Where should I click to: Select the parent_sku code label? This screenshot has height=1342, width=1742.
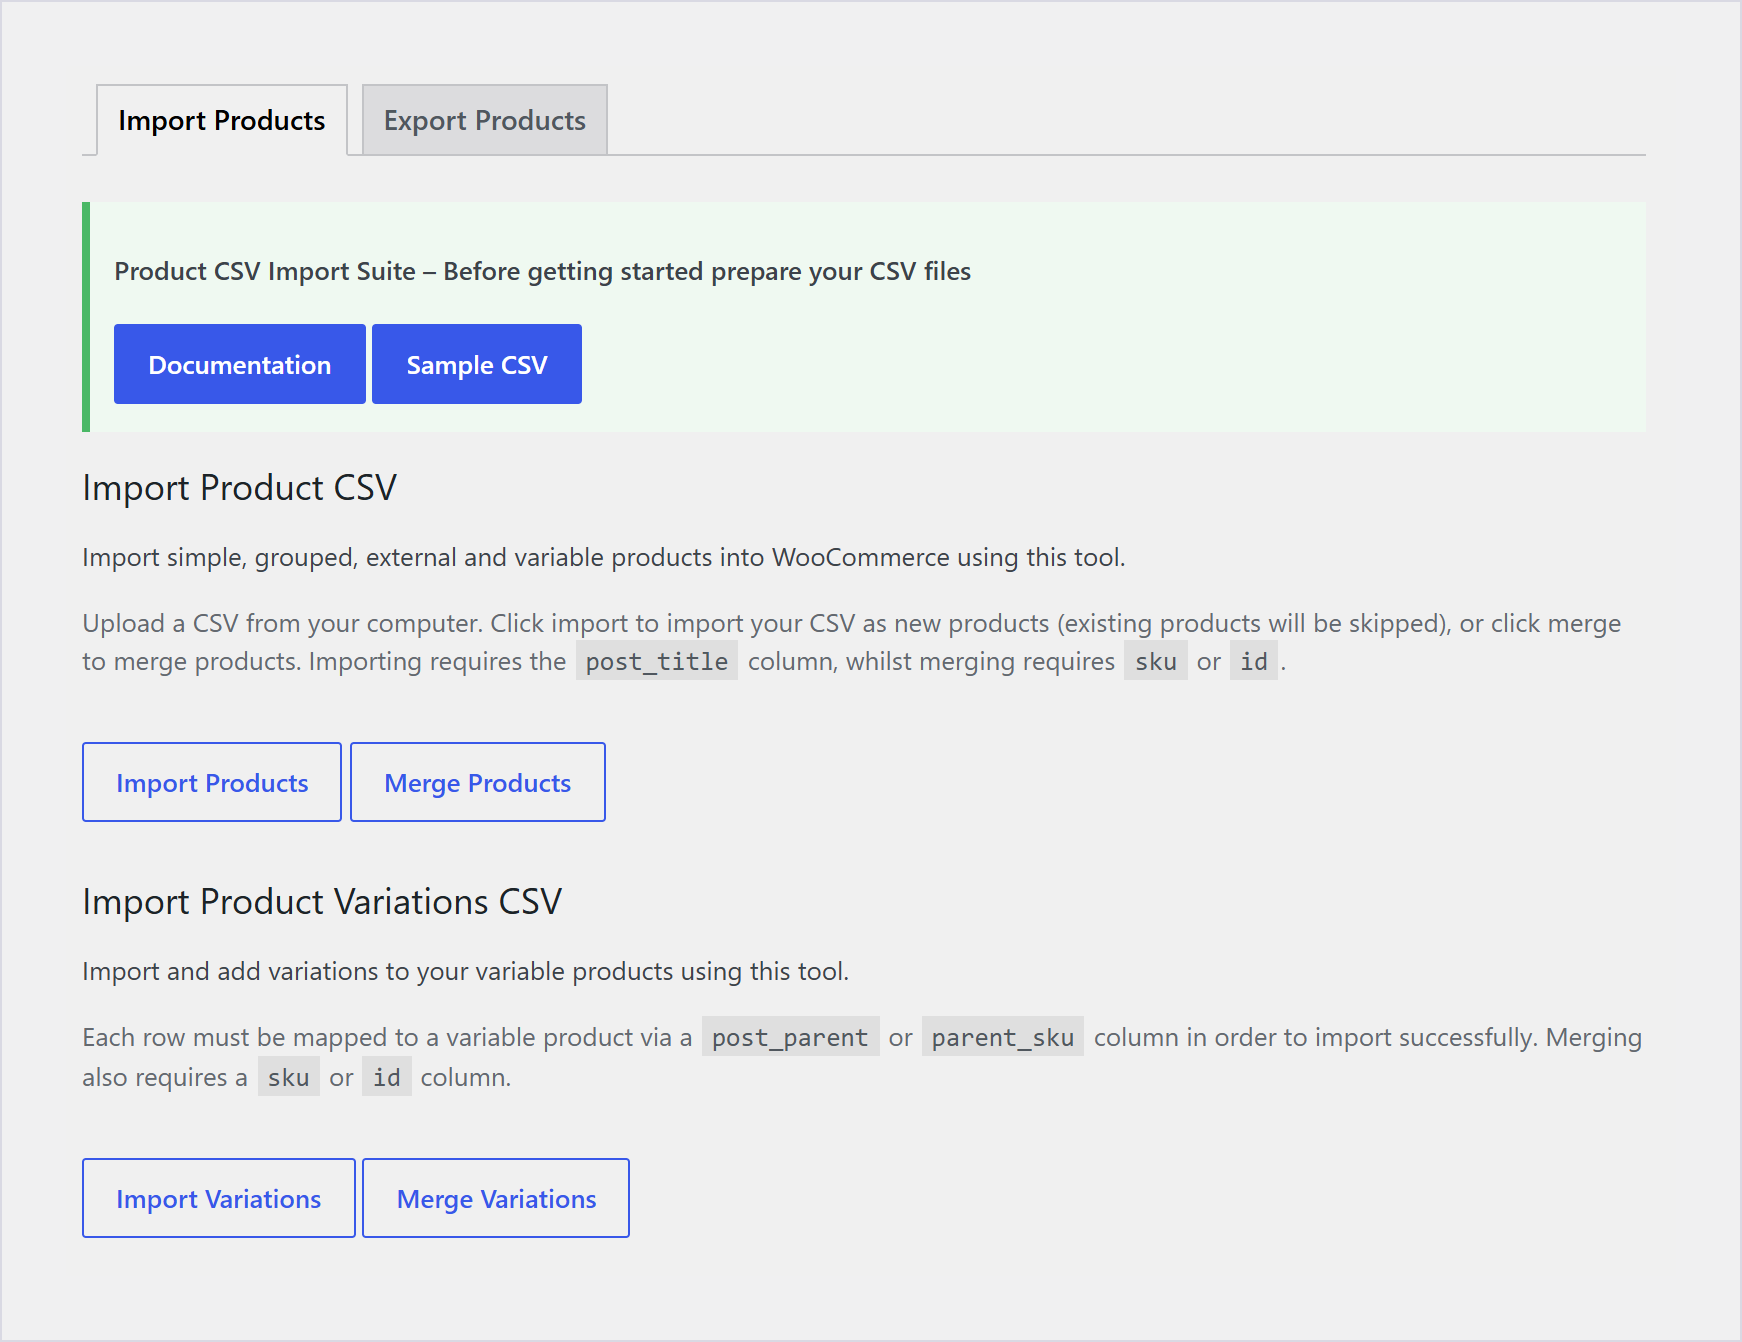click(1003, 1037)
